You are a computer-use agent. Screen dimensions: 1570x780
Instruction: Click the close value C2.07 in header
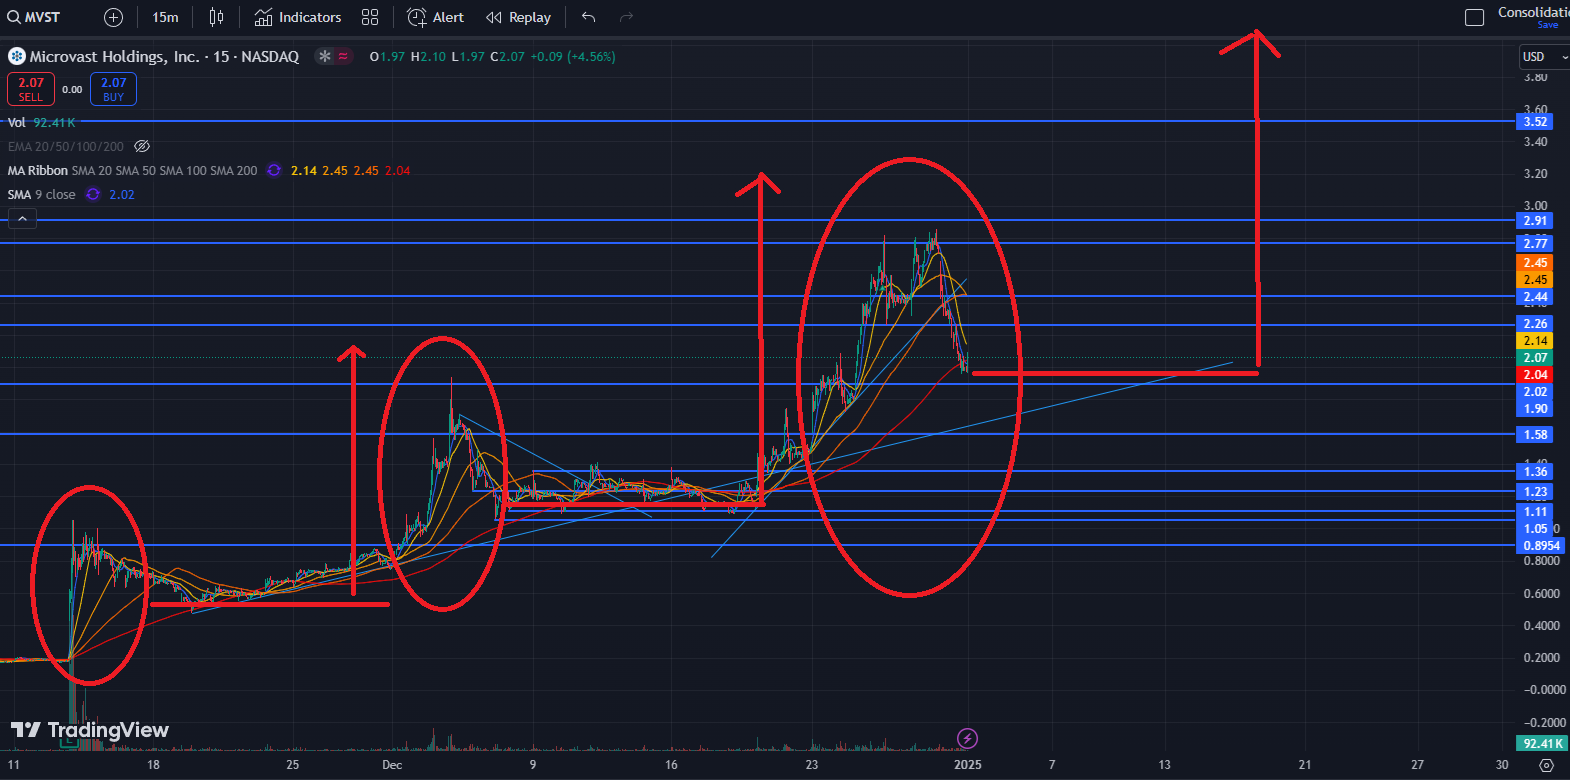click(x=507, y=57)
